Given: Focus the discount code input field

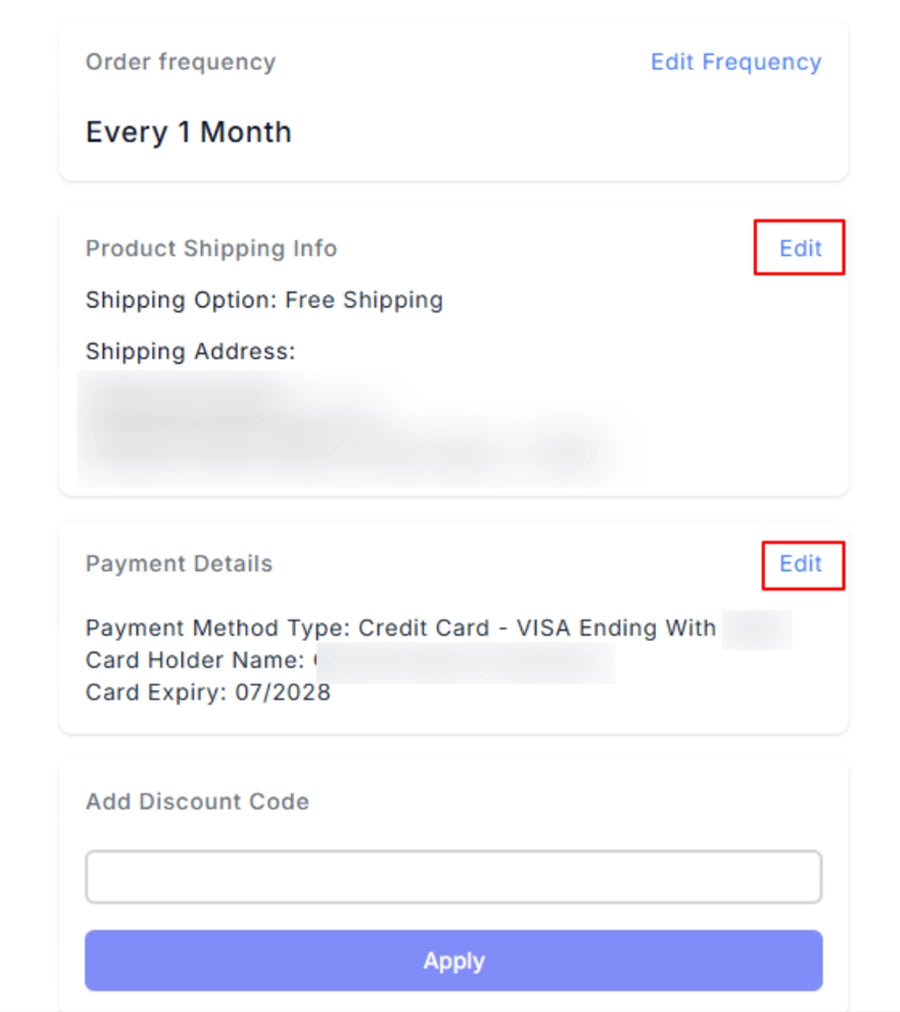Looking at the screenshot, I should point(453,877).
